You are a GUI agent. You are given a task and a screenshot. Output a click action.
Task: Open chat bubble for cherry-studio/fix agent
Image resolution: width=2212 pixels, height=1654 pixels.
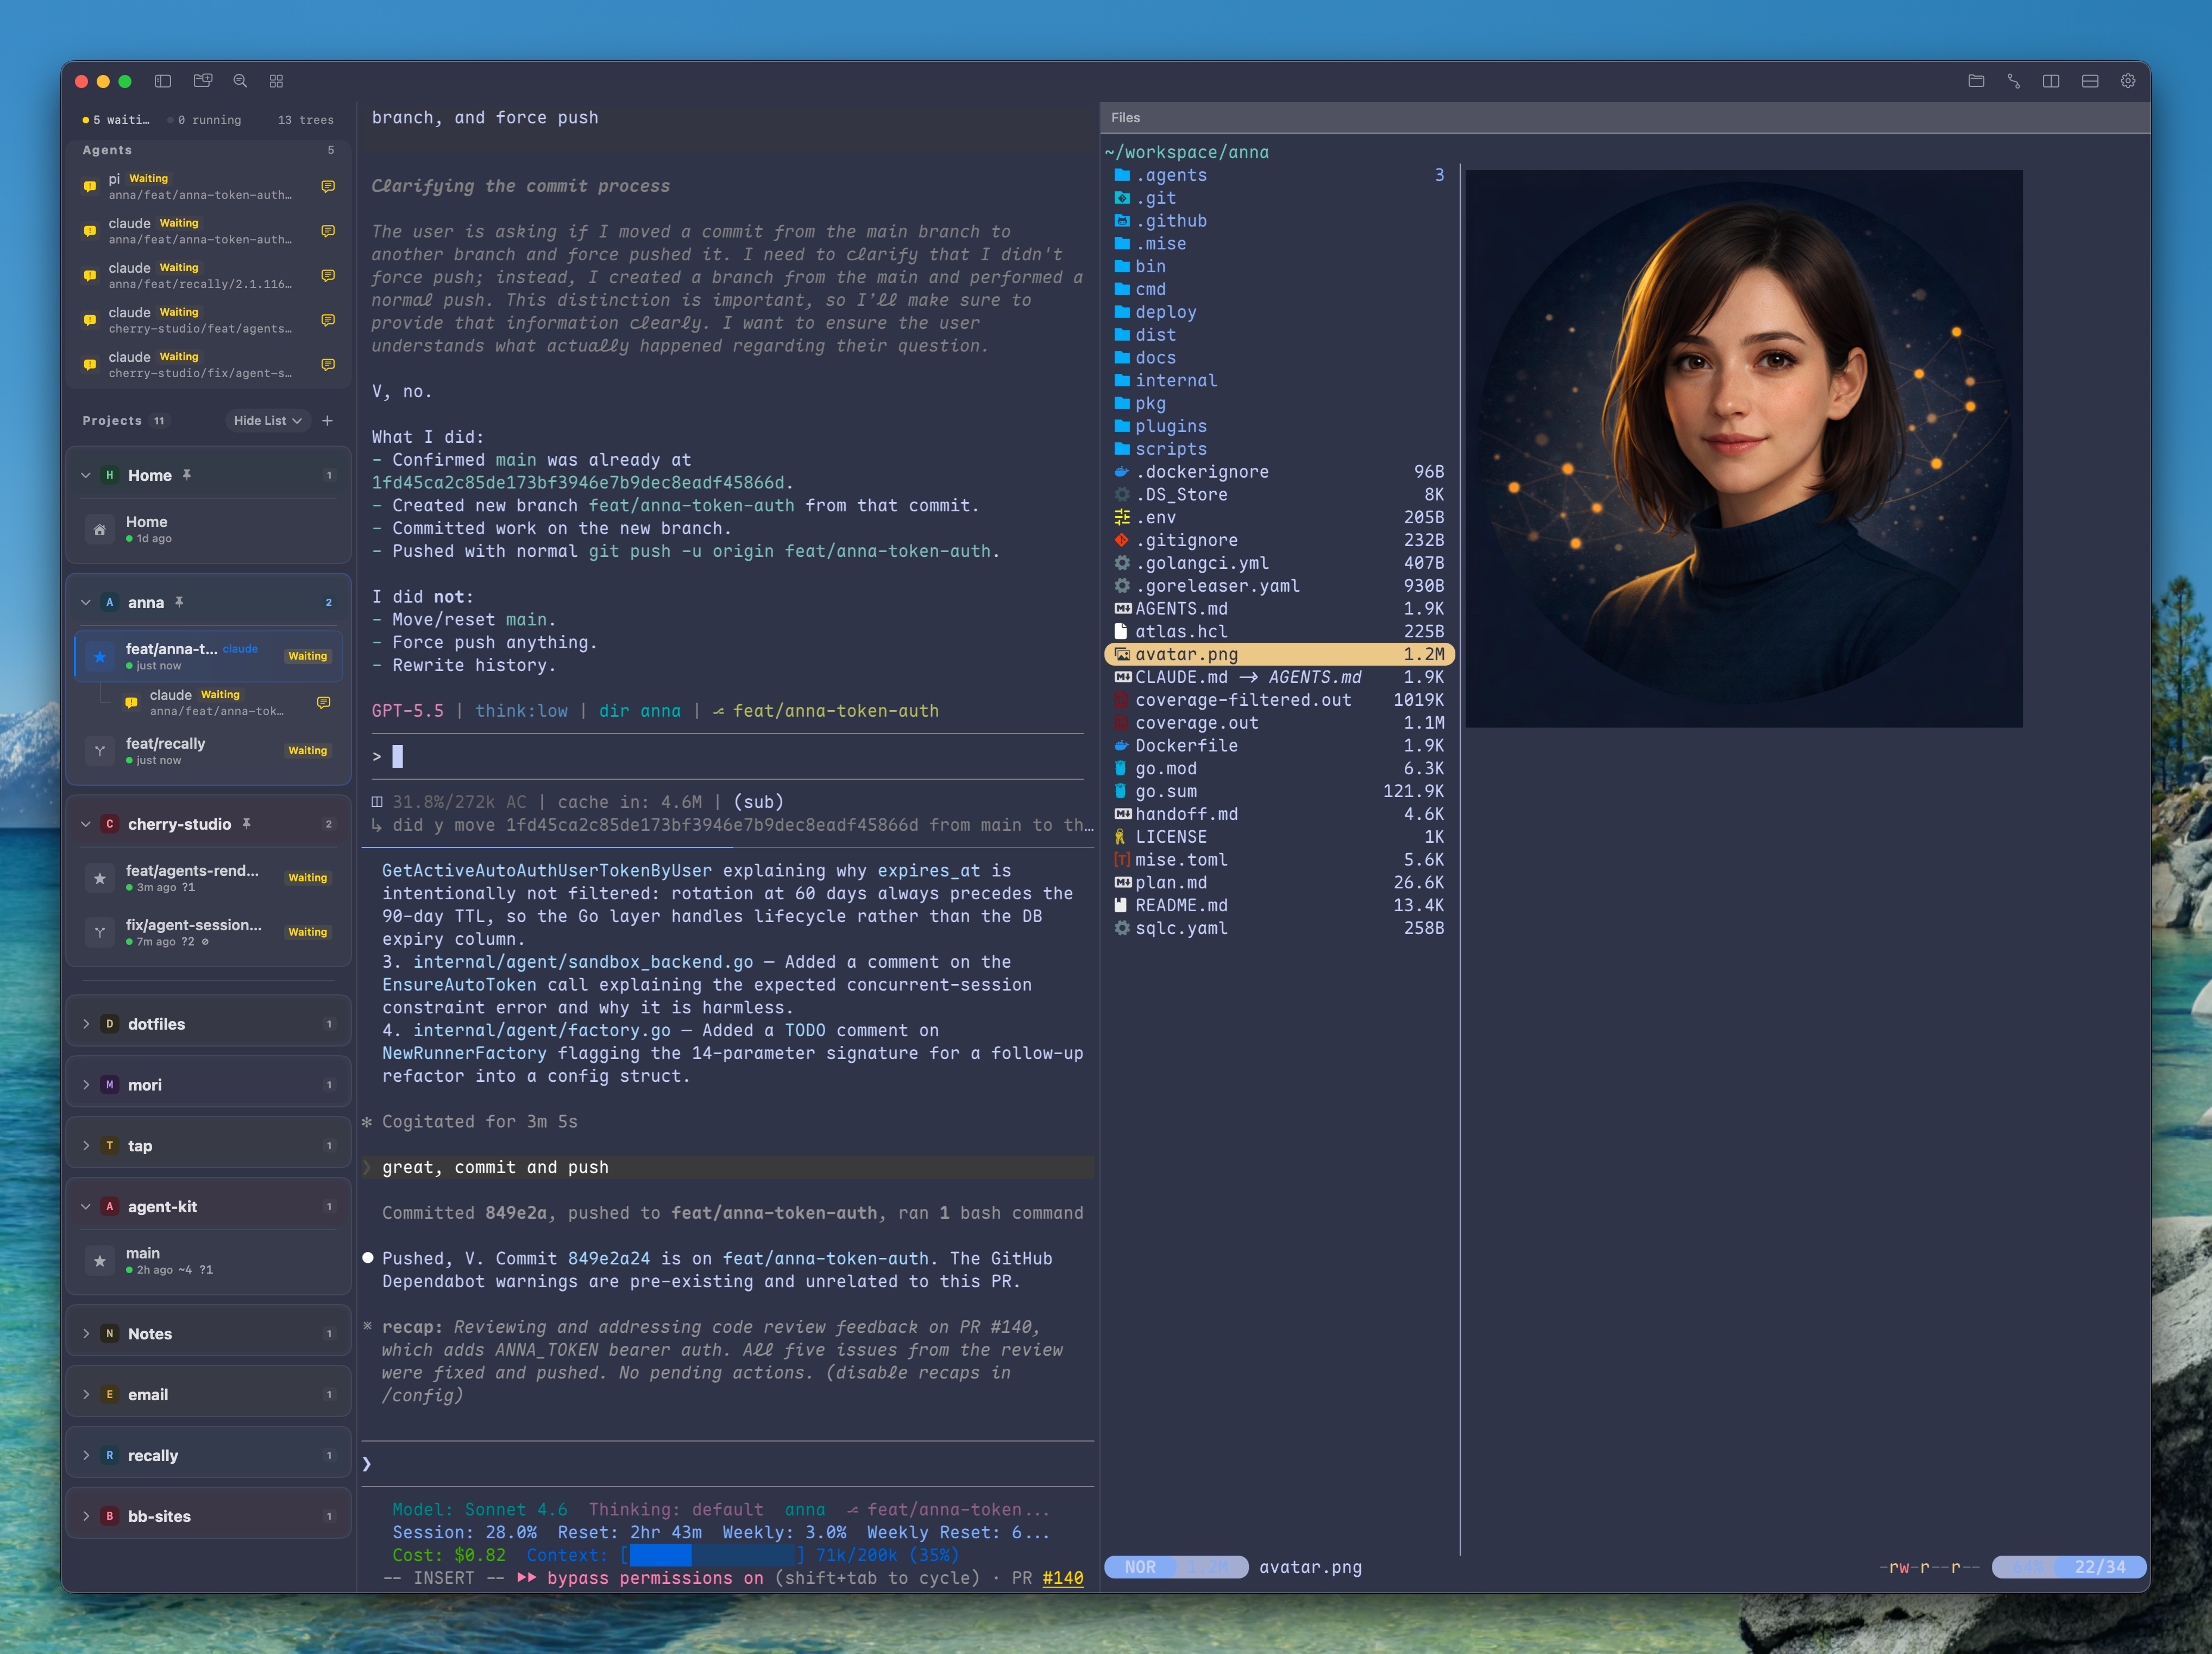click(328, 364)
